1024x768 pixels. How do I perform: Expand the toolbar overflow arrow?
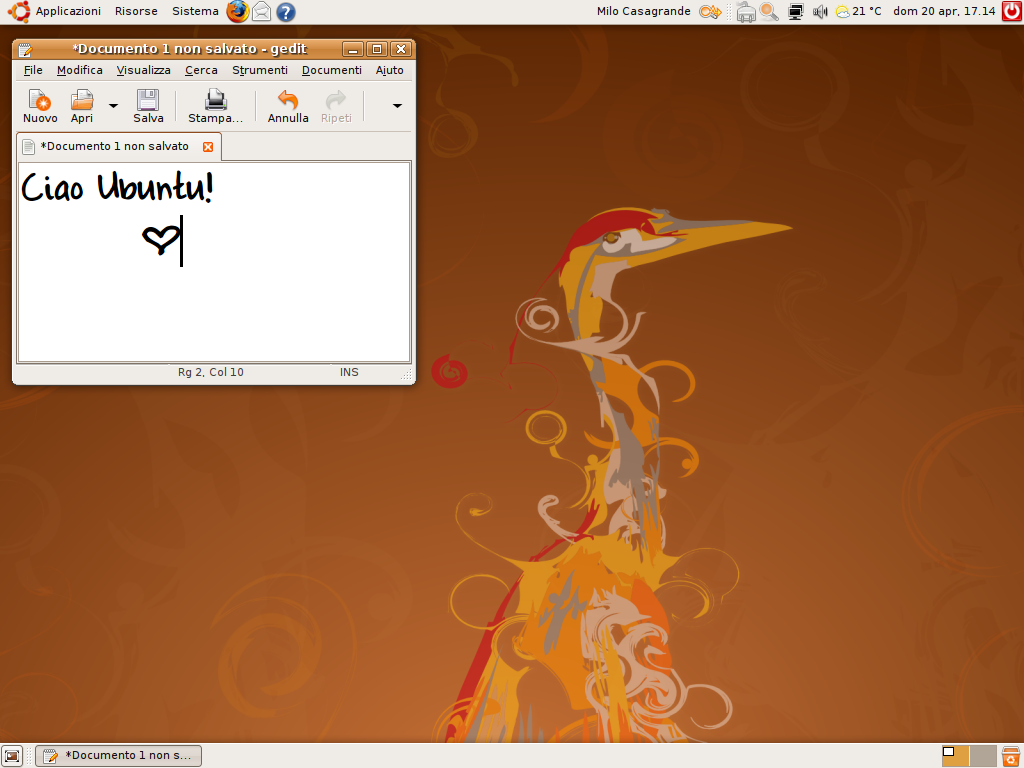pyautogui.click(x=397, y=106)
